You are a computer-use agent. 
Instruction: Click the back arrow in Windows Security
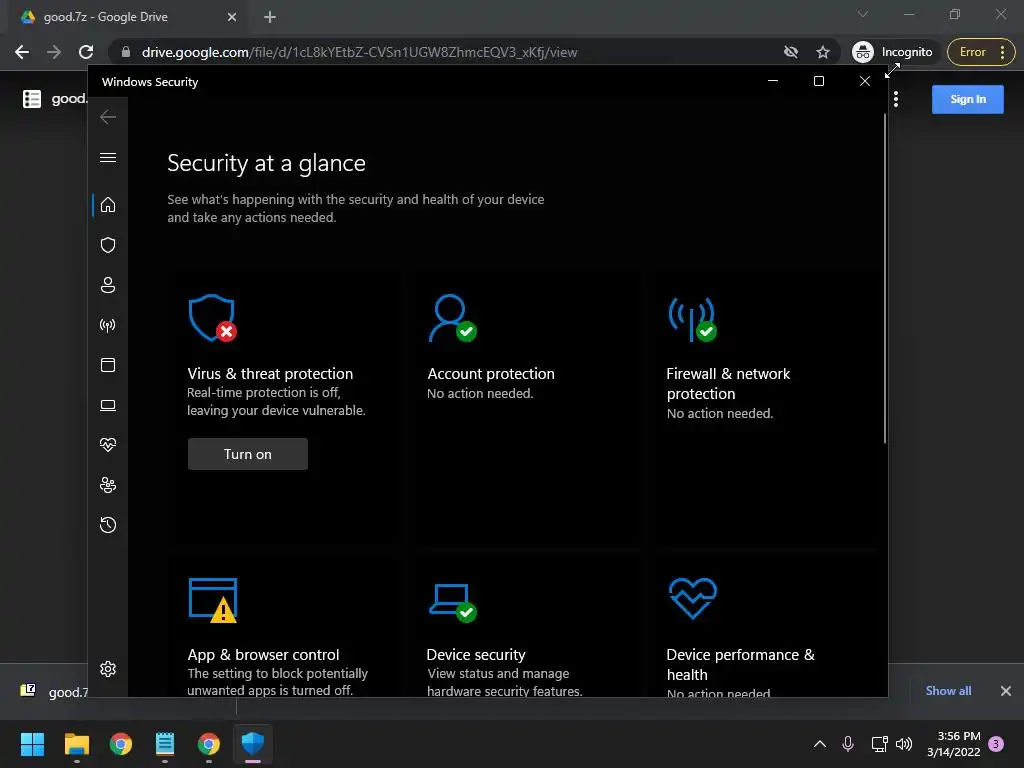[x=108, y=117]
